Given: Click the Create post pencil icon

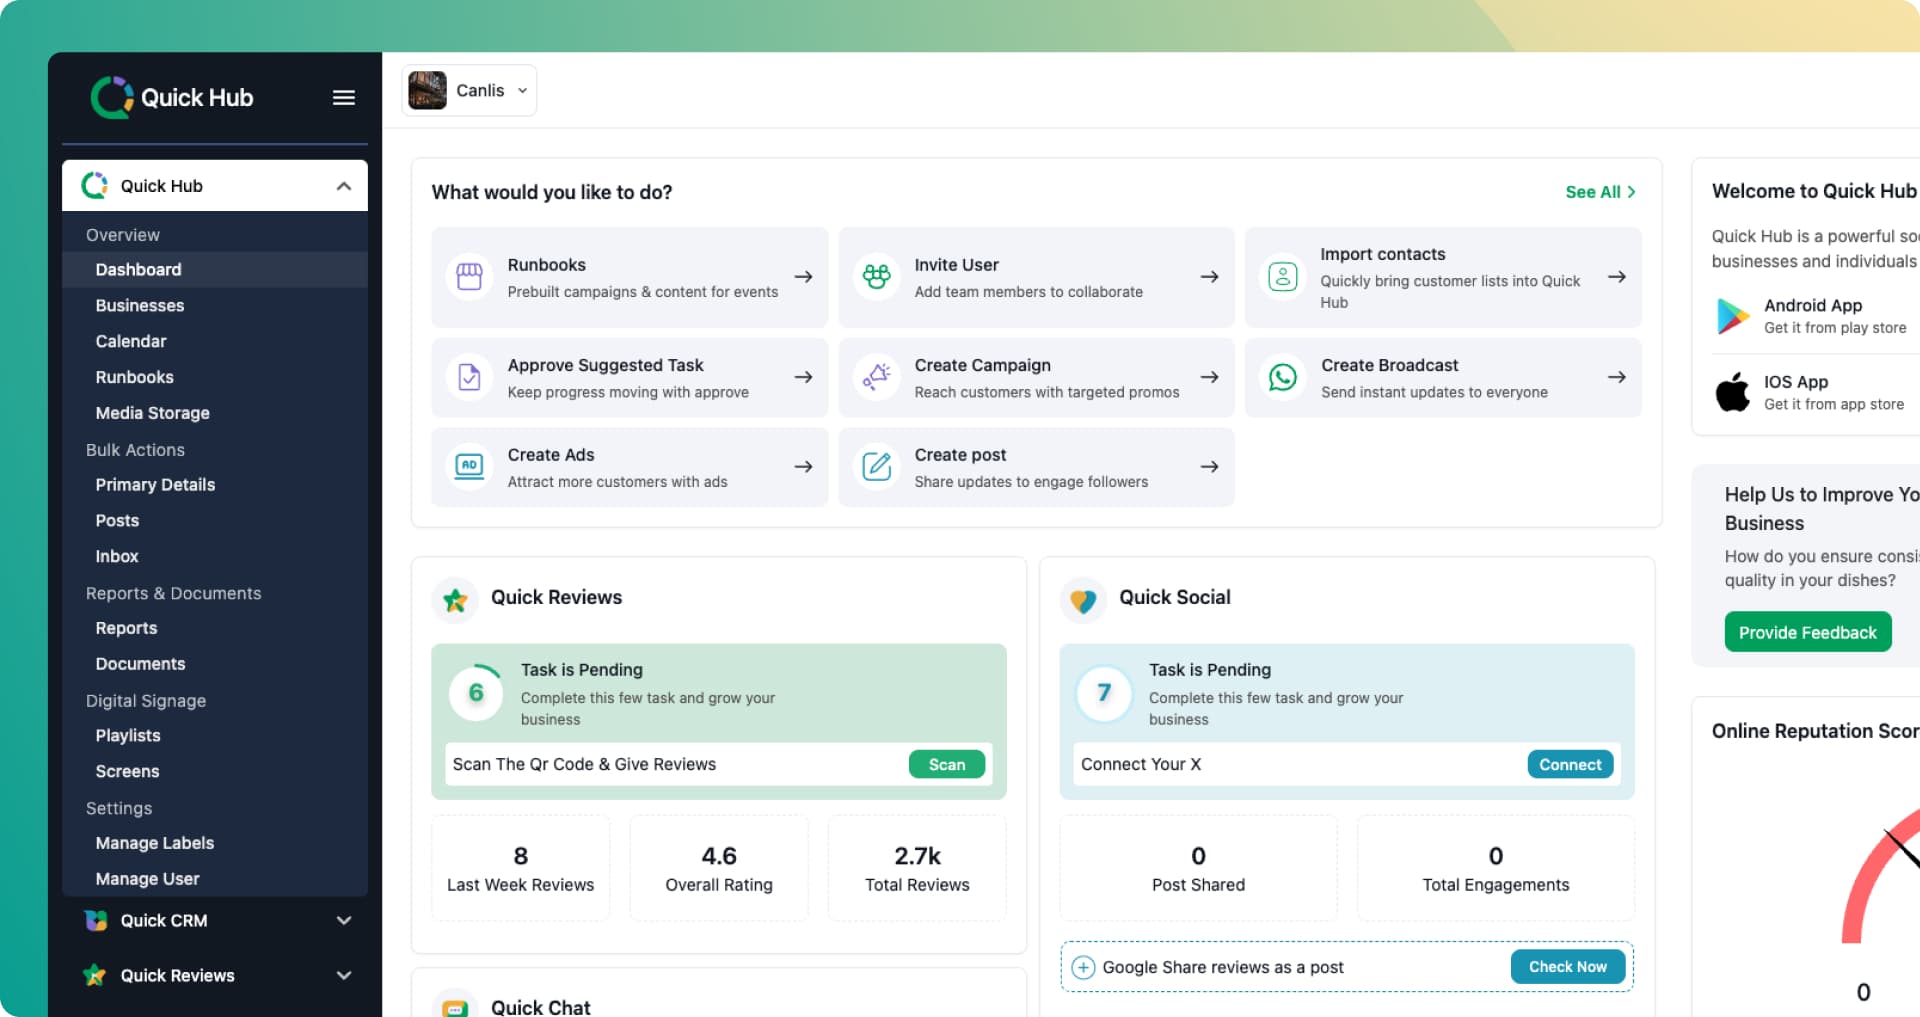Looking at the screenshot, I should (x=876, y=466).
